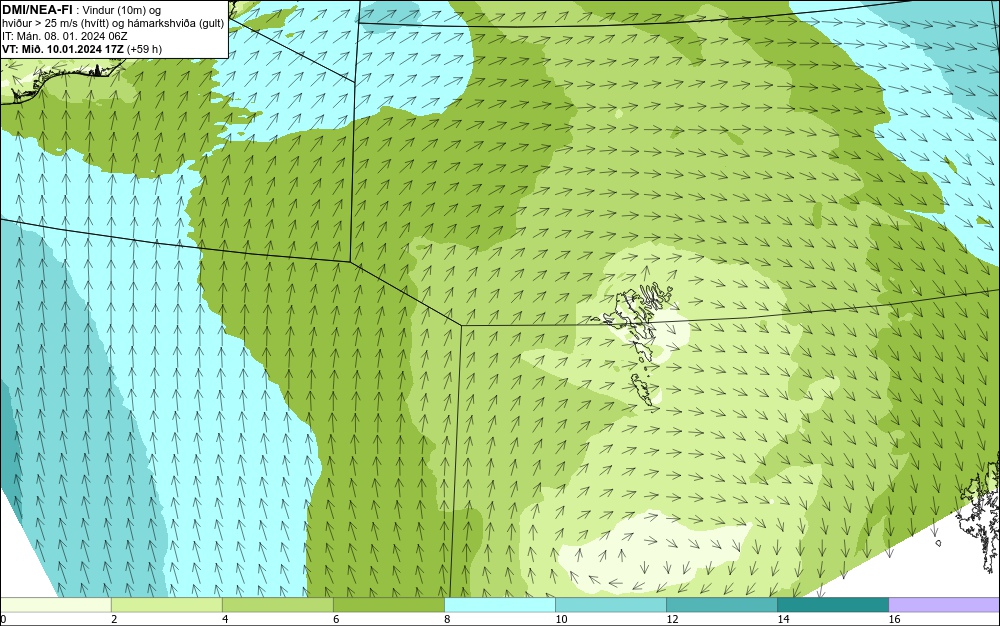1000x626 pixels.
Task: Click the legend scale value 12
Action: [672, 619]
